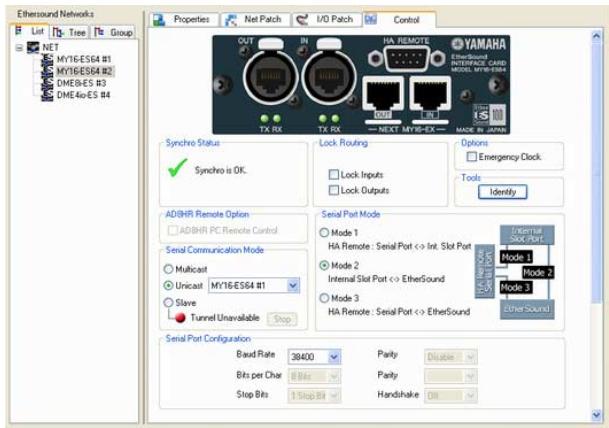Screen dimensions: 609x428
Task: Click the Yamaha logo on card
Action: coord(478,44)
